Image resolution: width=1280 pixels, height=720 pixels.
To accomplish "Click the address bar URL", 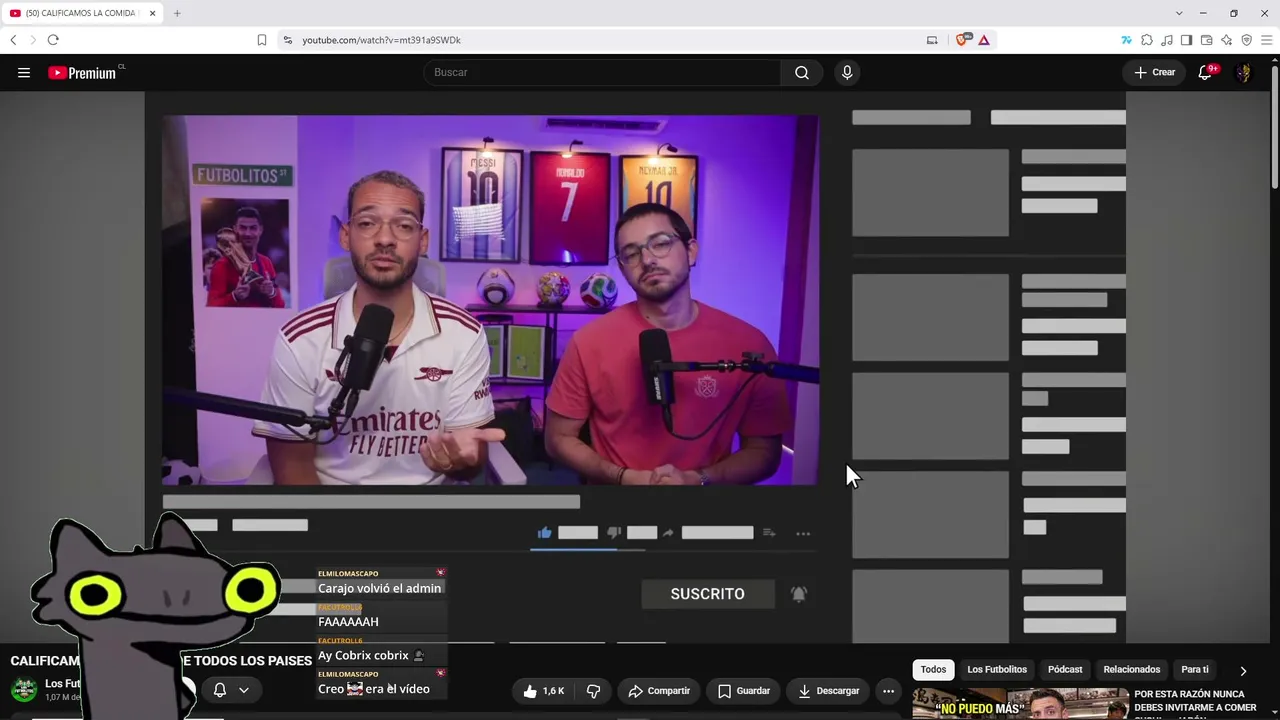I will coord(381,40).
